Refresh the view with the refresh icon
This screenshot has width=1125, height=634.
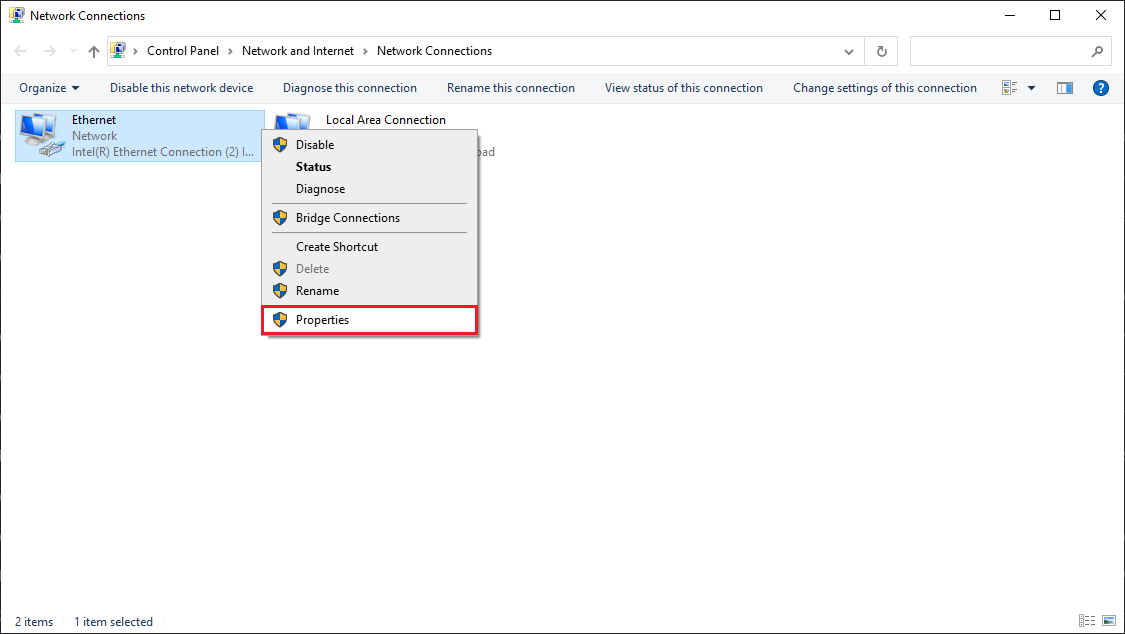pyautogui.click(x=880, y=51)
